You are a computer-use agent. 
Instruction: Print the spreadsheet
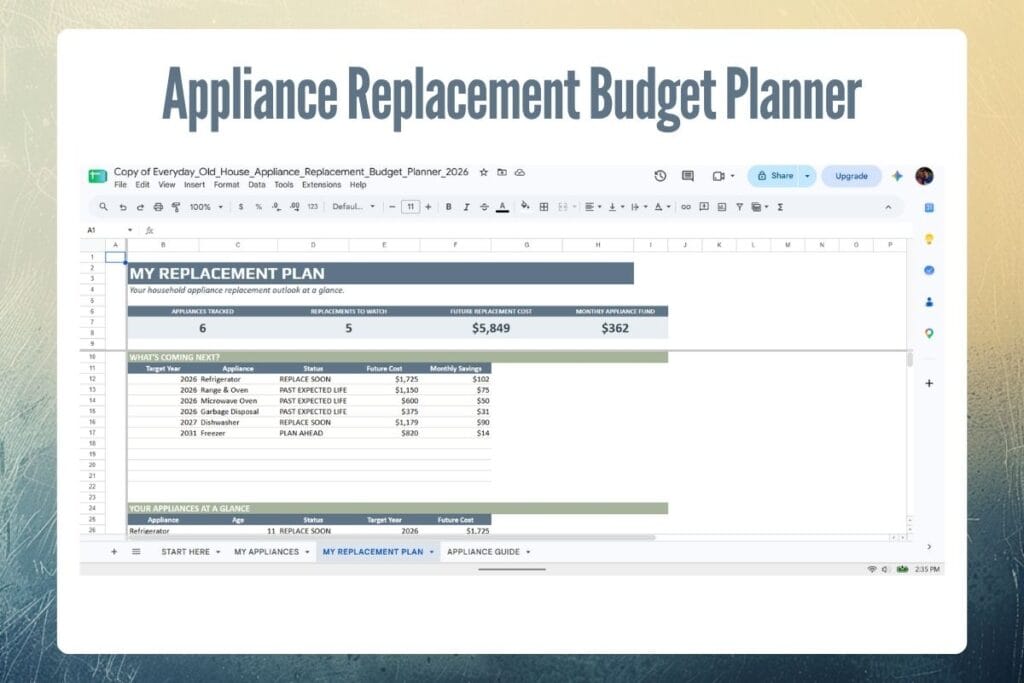pos(158,207)
